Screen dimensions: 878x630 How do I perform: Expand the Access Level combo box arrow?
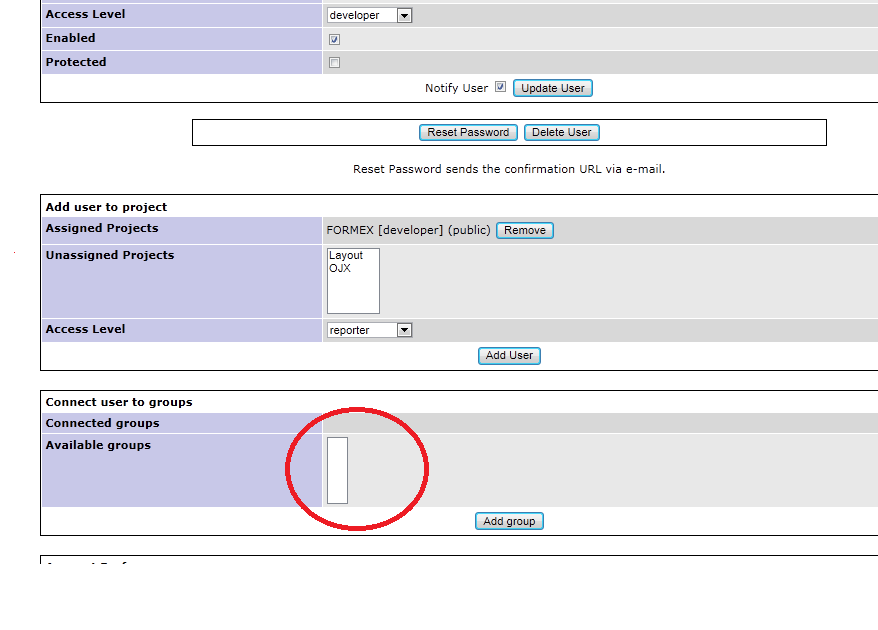tap(405, 14)
